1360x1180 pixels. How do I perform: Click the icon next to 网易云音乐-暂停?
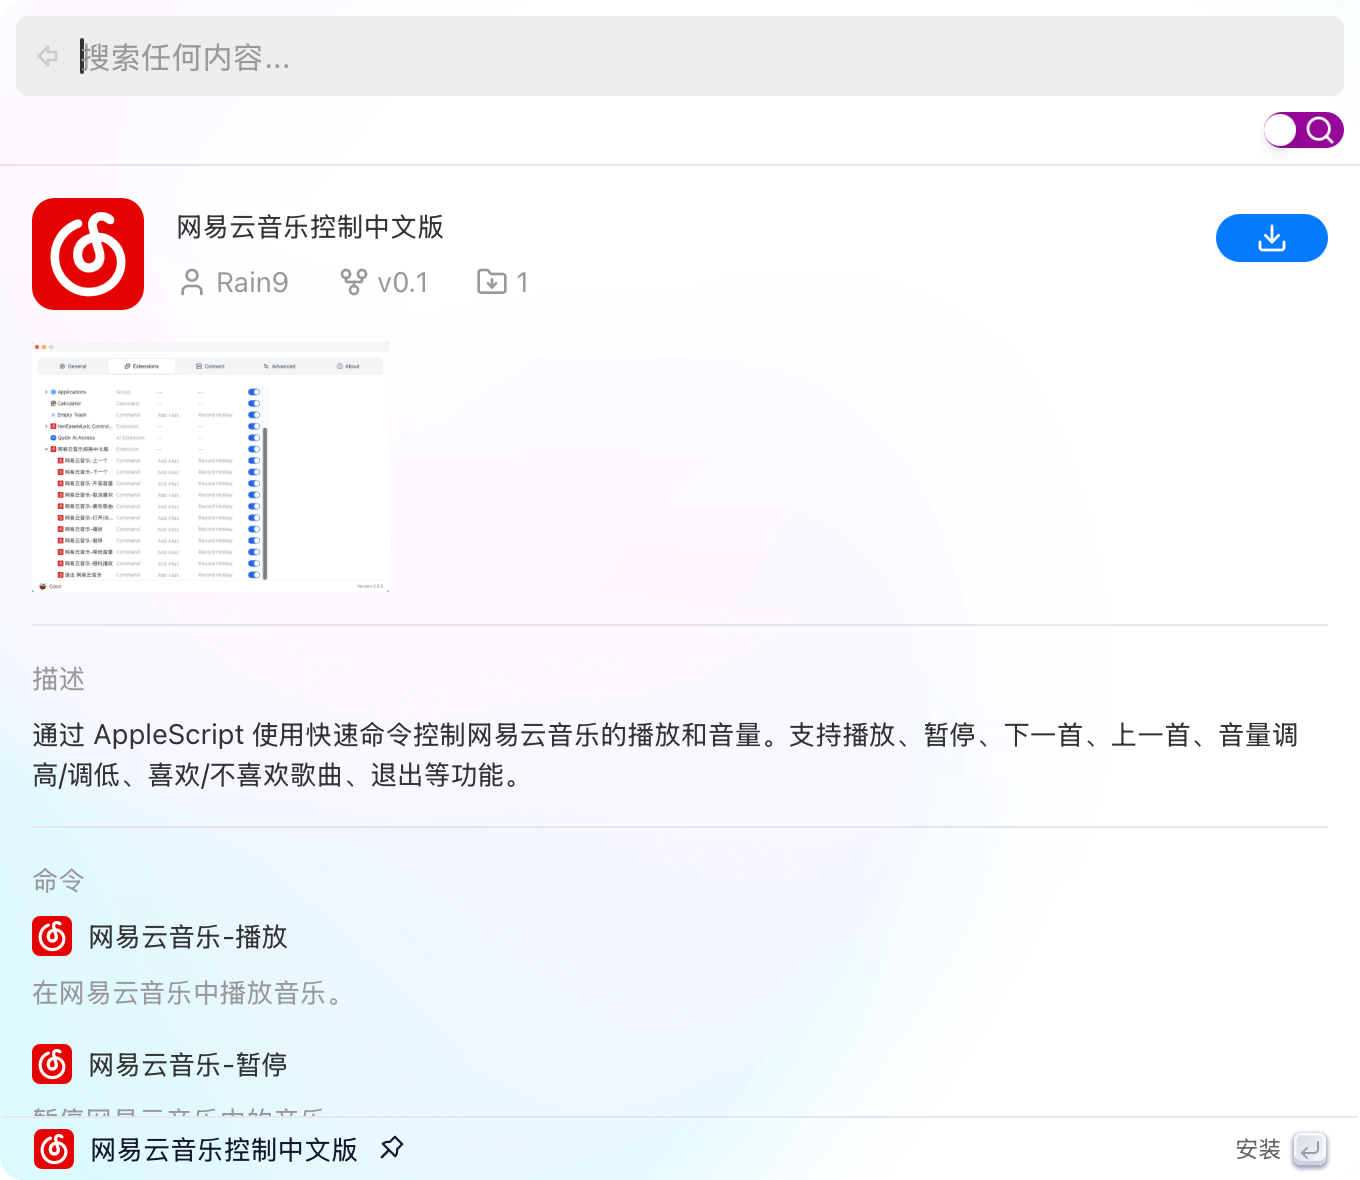[x=52, y=1065]
